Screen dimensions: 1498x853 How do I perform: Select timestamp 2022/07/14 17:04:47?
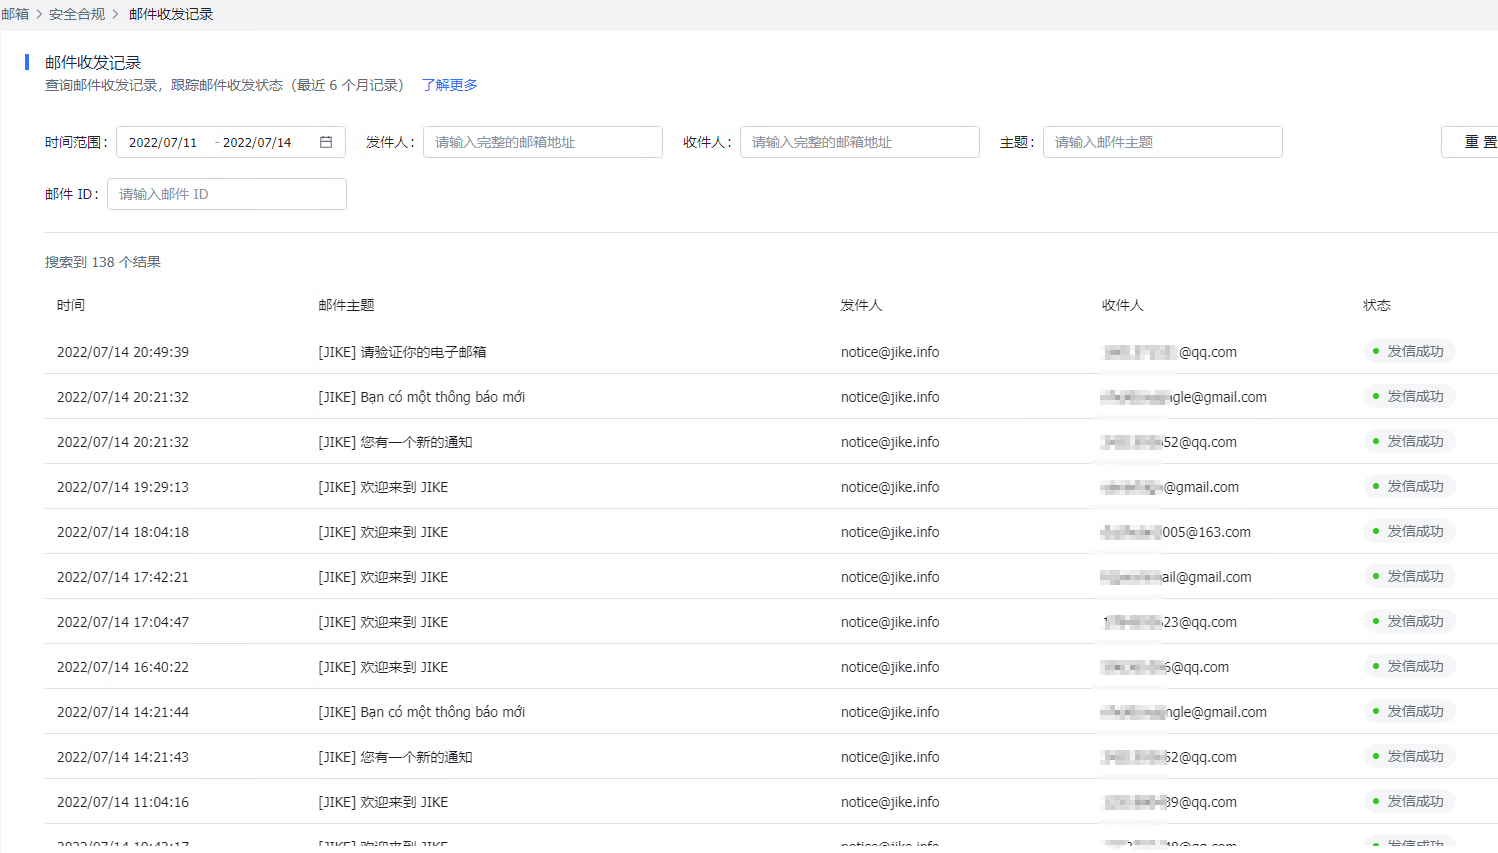coord(123,622)
